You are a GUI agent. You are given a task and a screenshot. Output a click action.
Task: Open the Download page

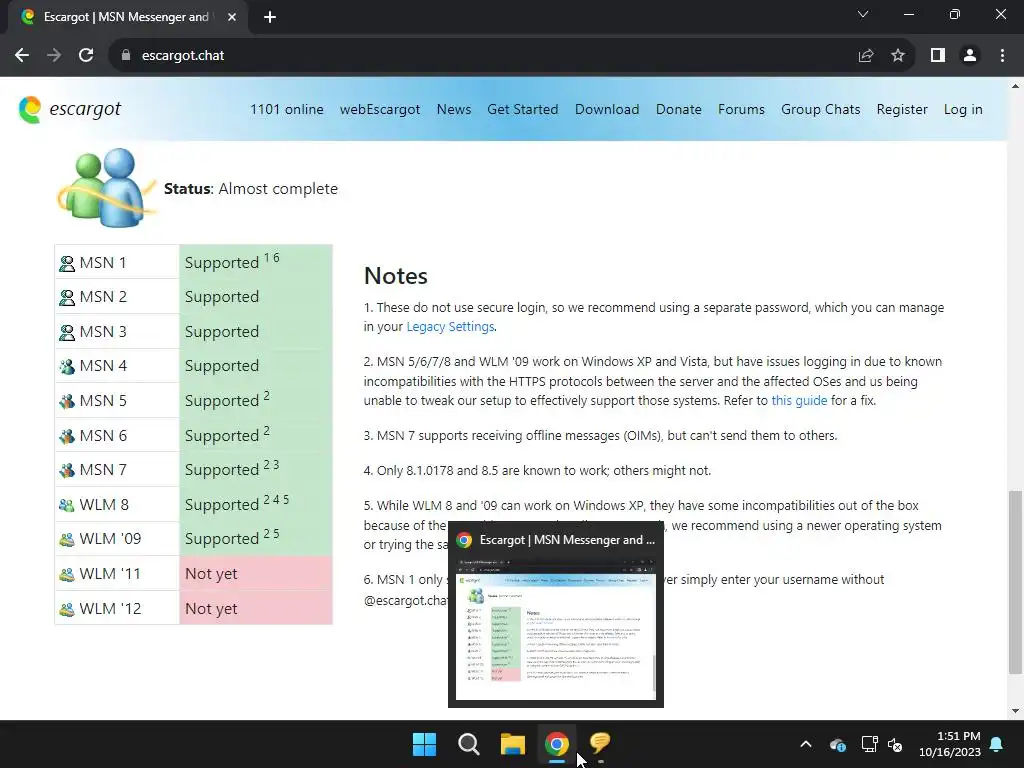coord(607,109)
